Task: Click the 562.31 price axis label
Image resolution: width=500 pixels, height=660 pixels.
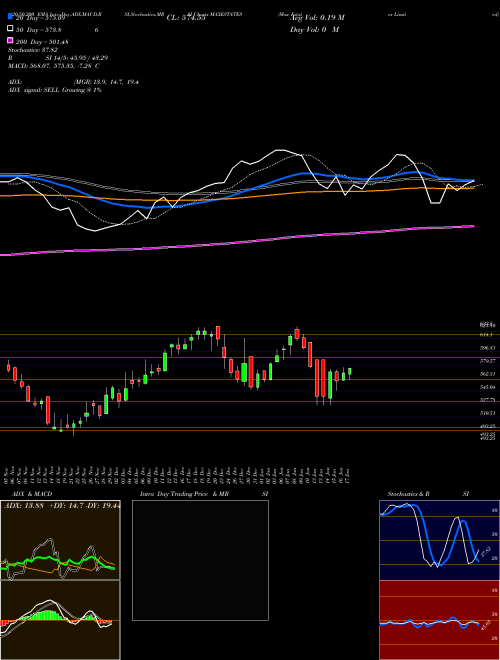Action: 487,374
